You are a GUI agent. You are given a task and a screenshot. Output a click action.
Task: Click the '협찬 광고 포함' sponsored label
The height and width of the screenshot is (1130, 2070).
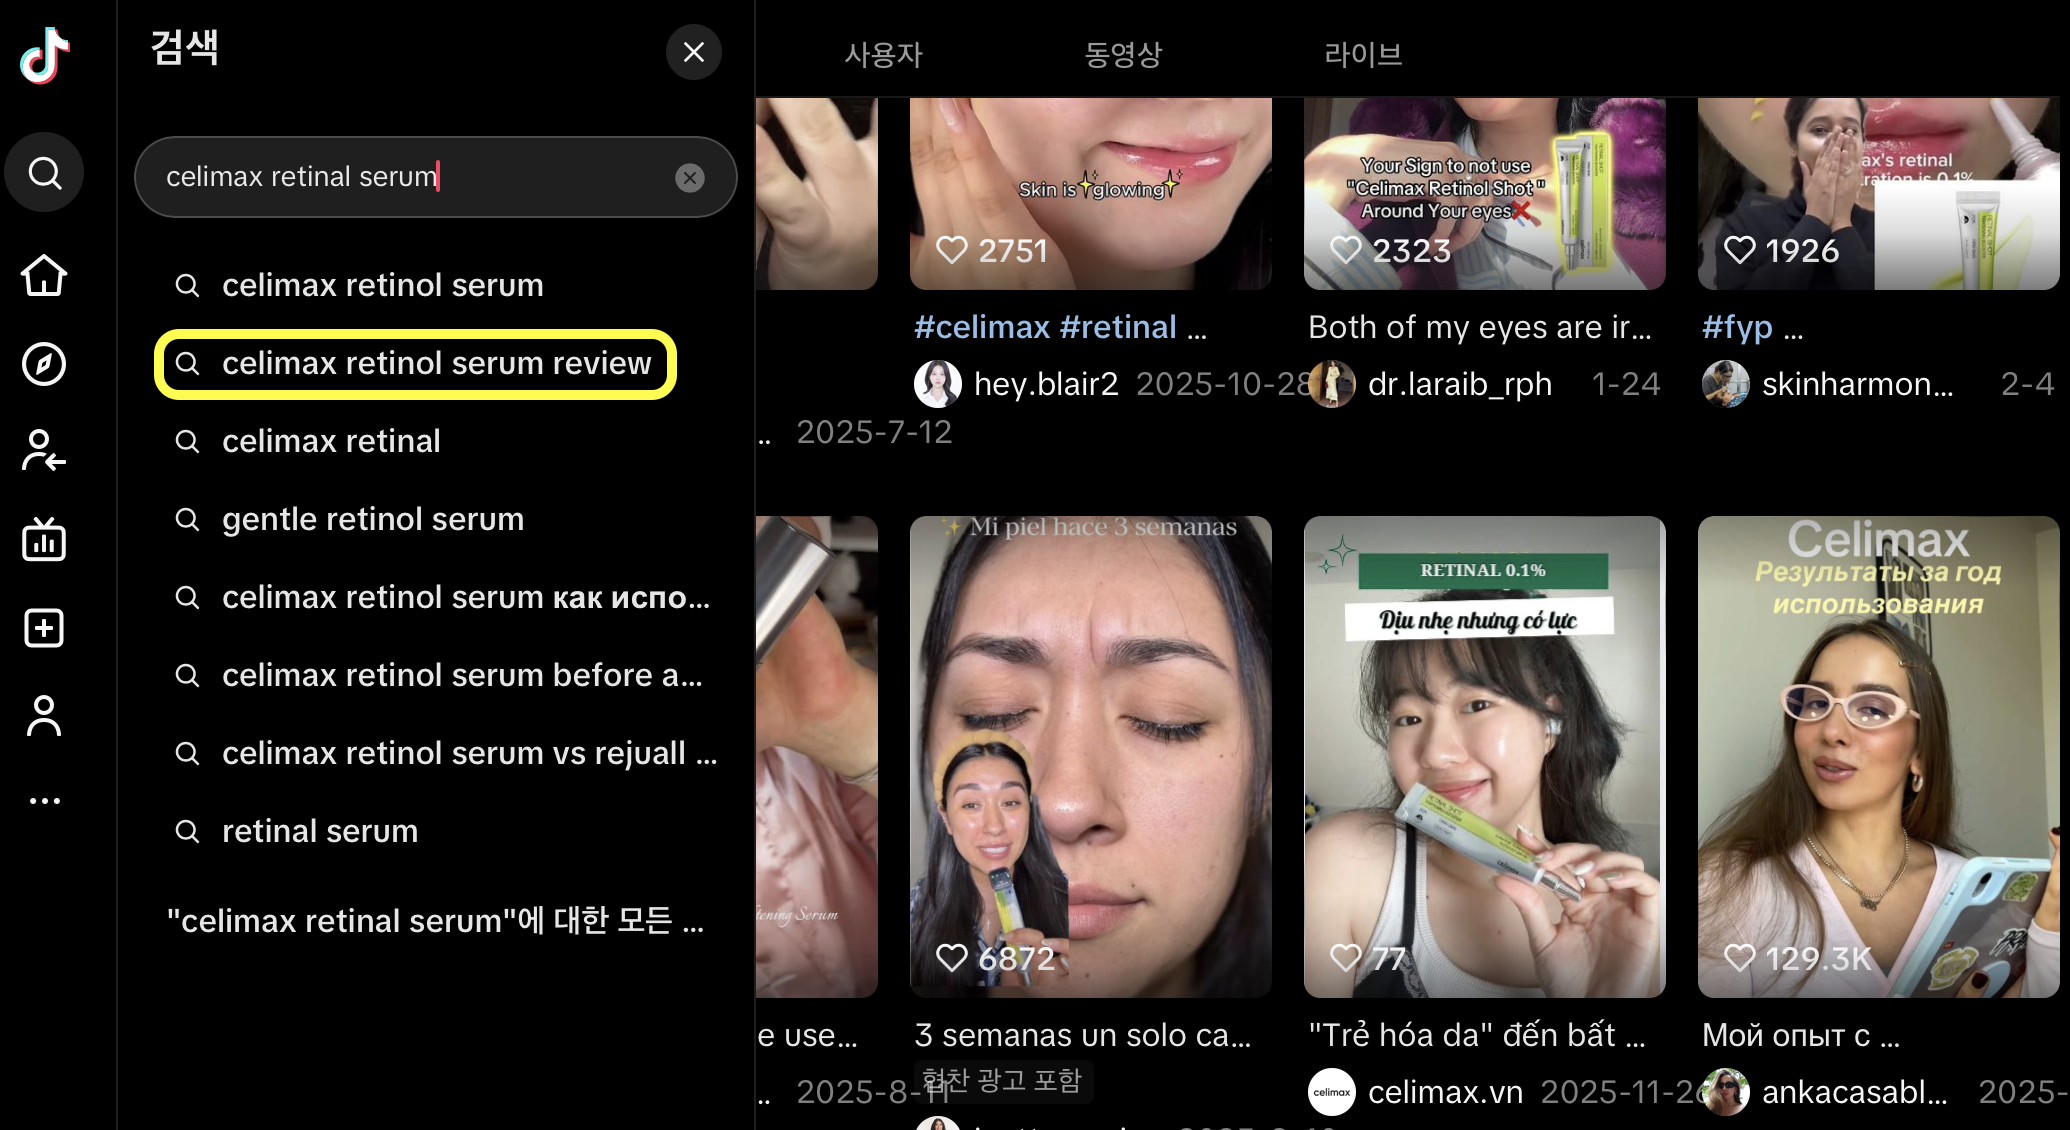click(x=1002, y=1080)
